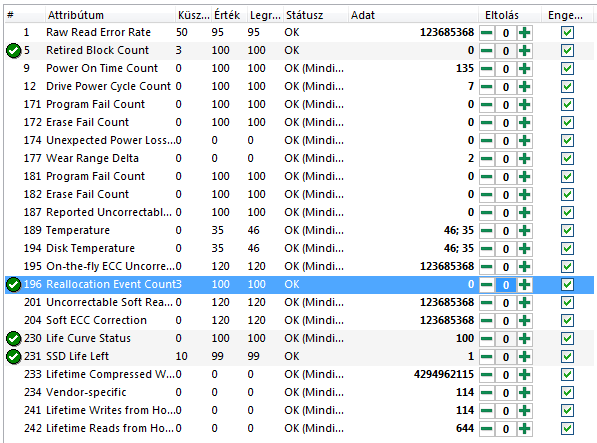The image size is (597, 443).
Task: Uncheck enable box for Raw Read Error Rate
Action: tap(567, 33)
